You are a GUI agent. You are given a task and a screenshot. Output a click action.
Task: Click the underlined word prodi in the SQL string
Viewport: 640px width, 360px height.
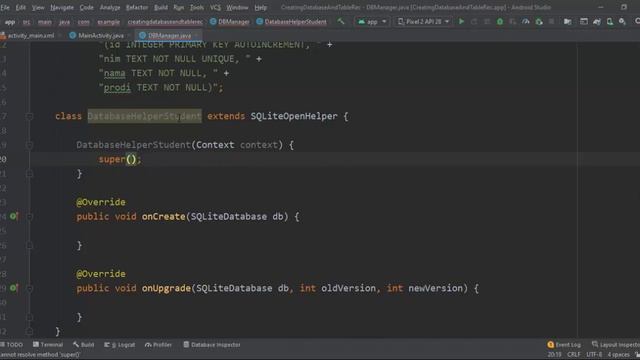click(x=117, y=88)
